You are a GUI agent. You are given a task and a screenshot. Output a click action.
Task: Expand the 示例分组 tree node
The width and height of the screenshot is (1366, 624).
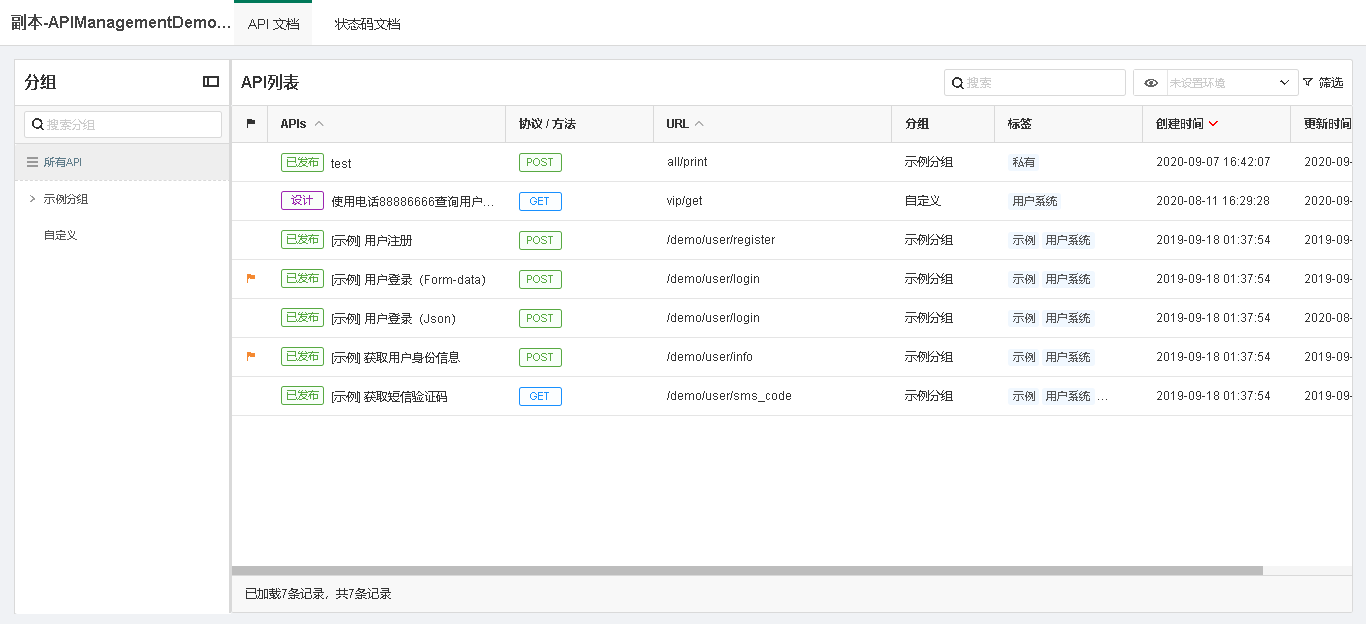pyautogui.click(x=32, y=199)
